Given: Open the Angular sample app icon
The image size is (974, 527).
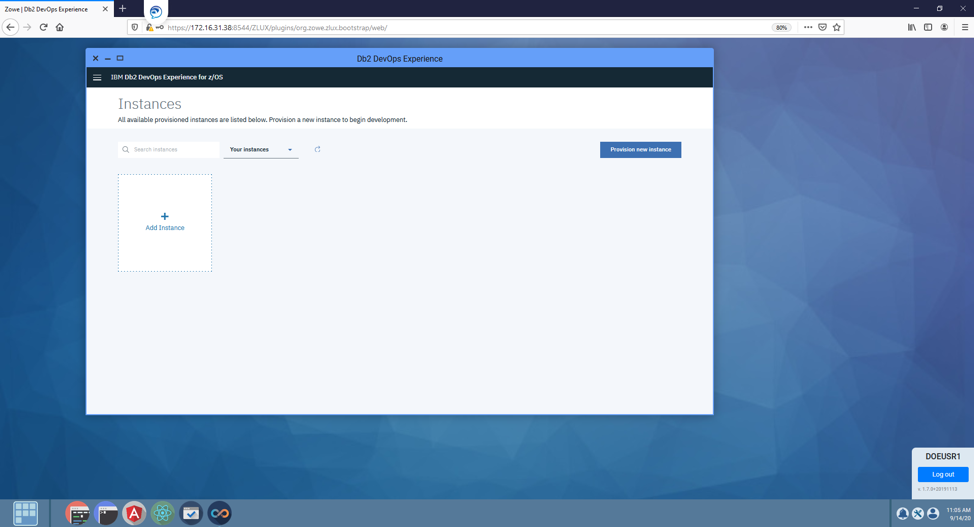Looking at the screenshot, I should [134, 513].
